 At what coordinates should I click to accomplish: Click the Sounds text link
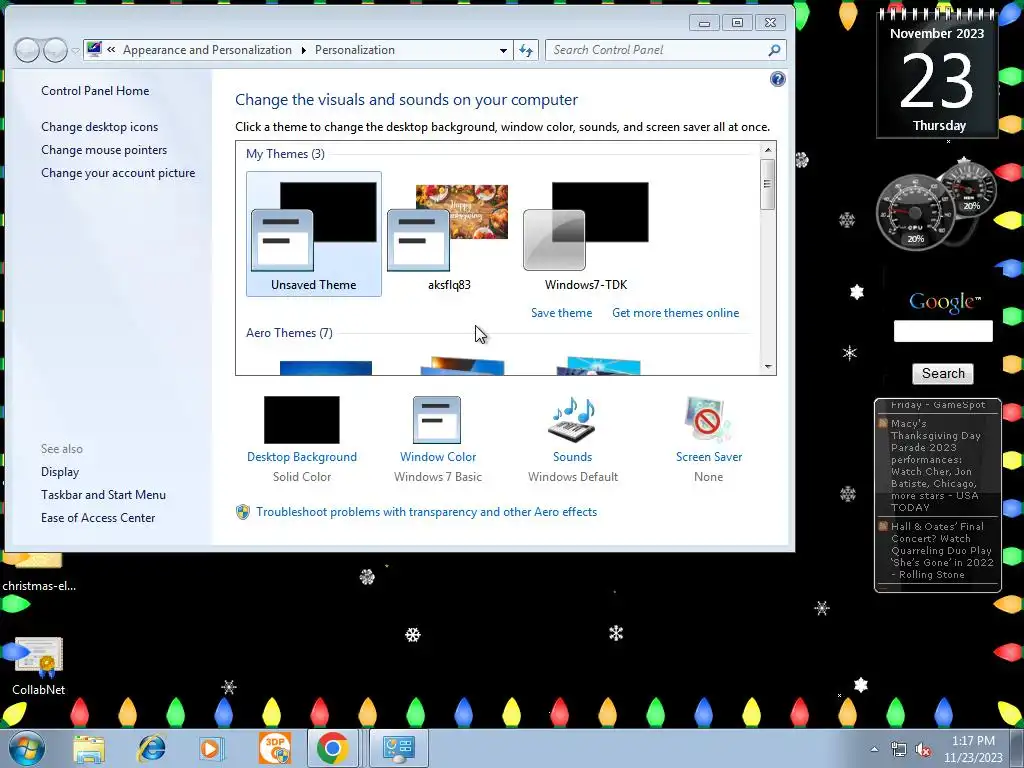pos(573,457)
